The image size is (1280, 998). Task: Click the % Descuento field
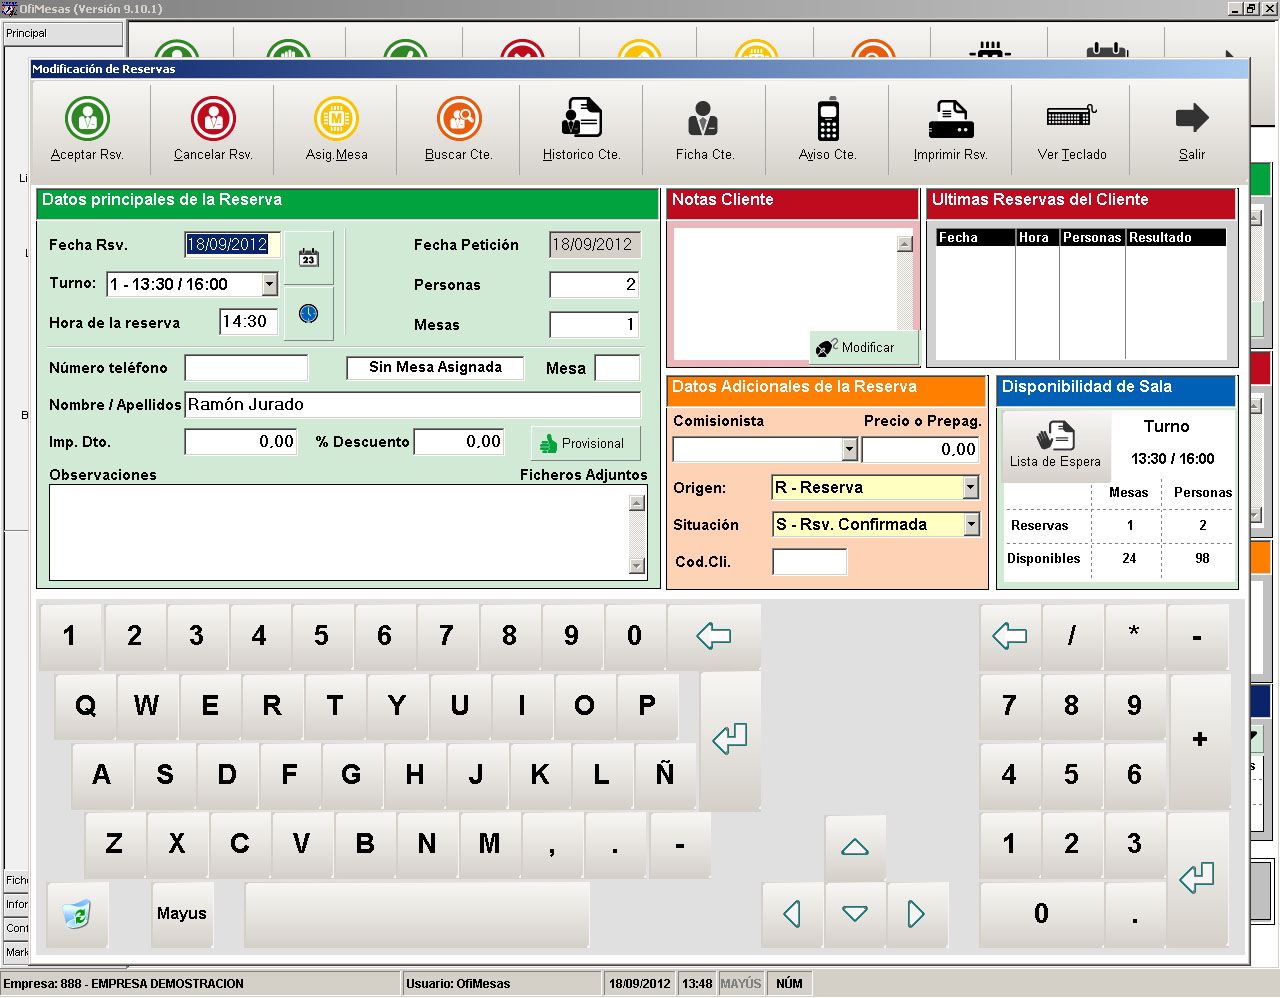pyautogui.click(x=459, y=442)
